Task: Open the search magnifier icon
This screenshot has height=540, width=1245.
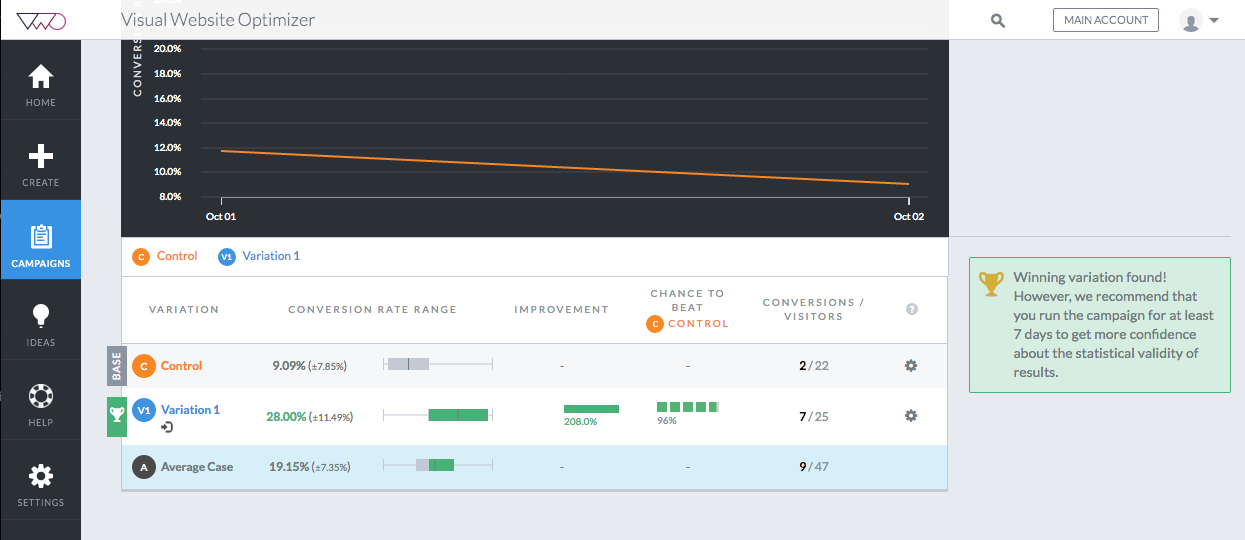Action: [x=997, y=20]
